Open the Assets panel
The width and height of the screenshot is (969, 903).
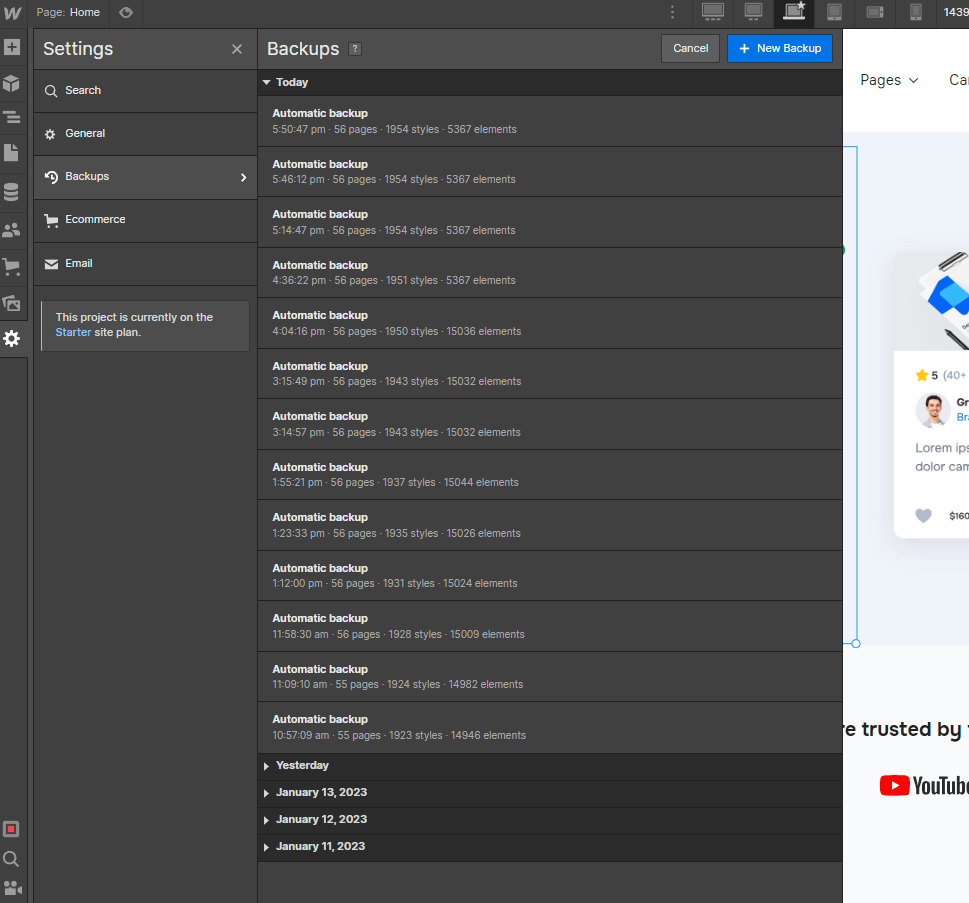click(13, 303)
